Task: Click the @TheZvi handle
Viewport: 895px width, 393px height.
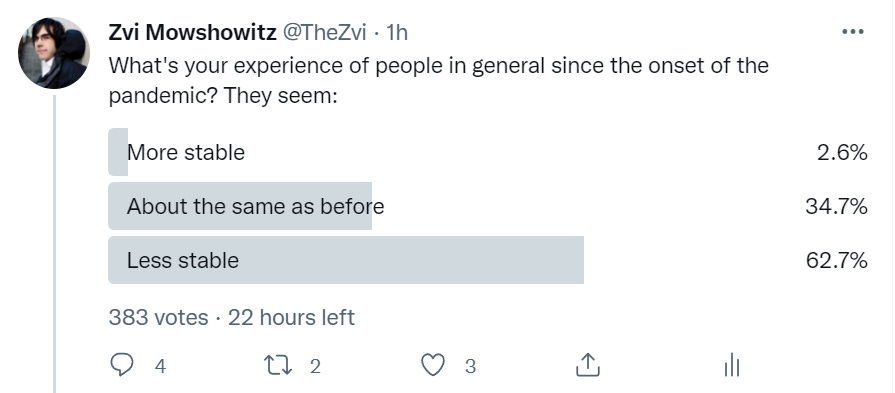Action: [x=324, y=33]
